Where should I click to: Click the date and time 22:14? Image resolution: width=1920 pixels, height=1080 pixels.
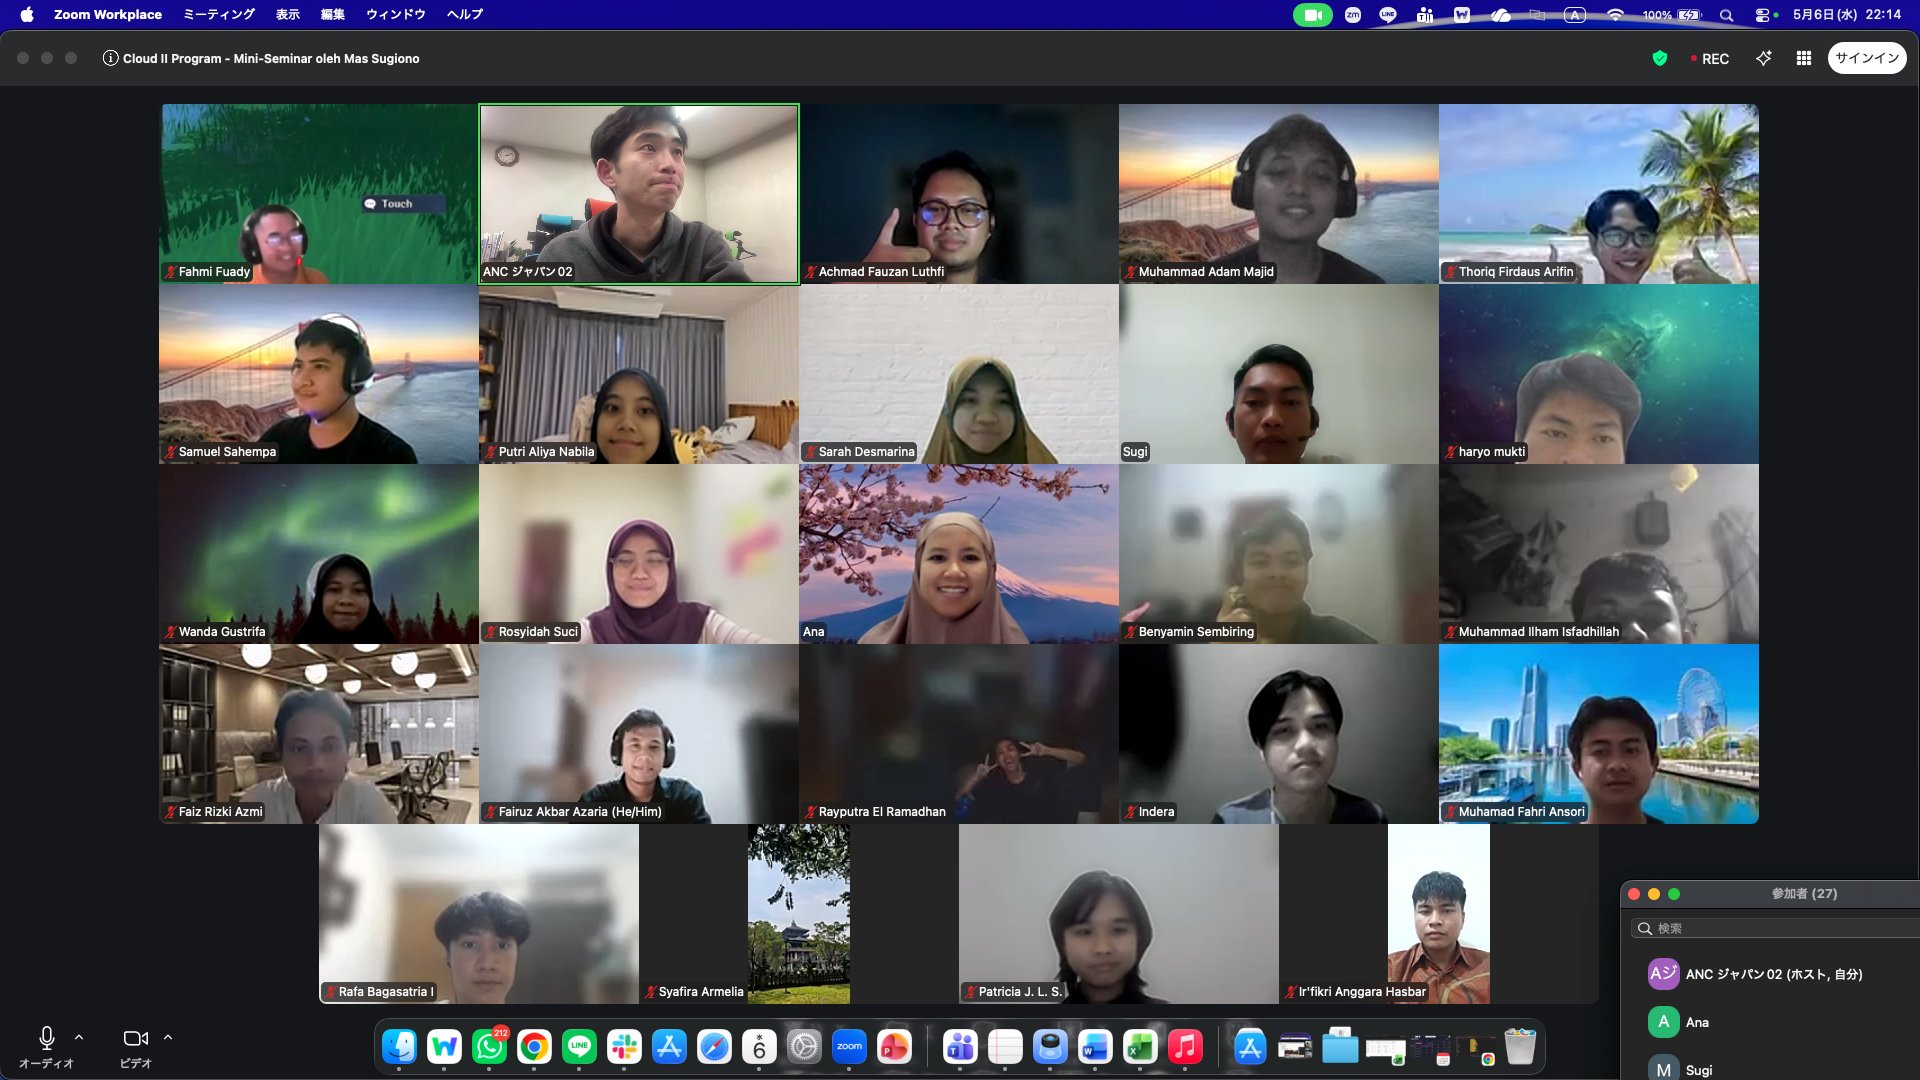pos(1846,14)
